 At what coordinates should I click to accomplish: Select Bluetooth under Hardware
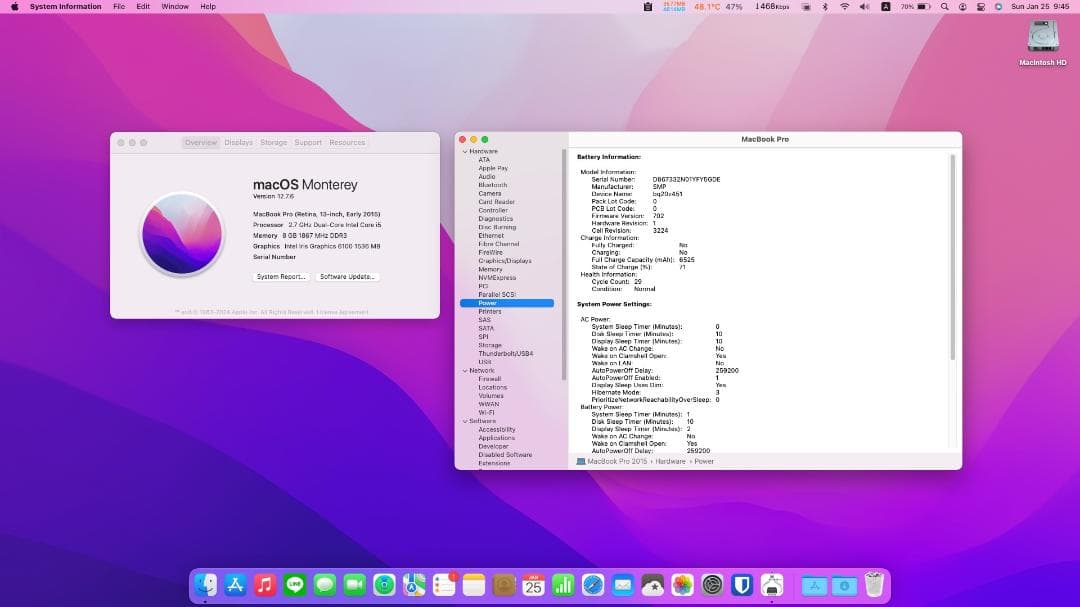[x=493, y=184]
